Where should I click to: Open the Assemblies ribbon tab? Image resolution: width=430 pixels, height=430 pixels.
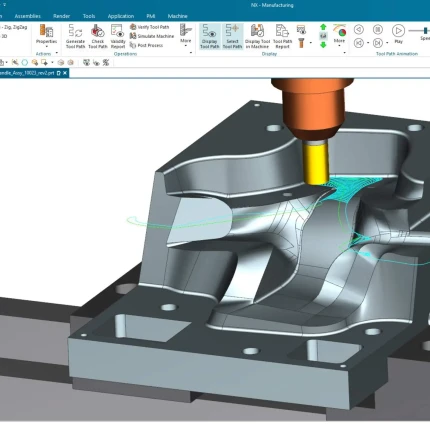point(28,16)
